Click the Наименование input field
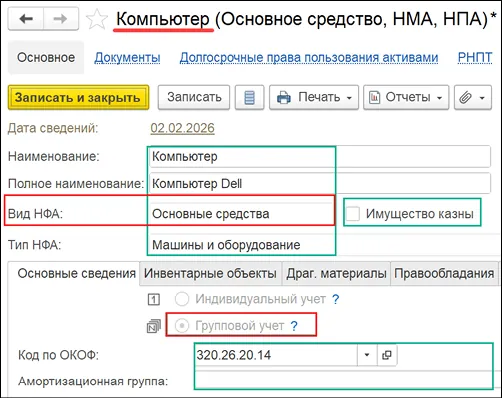Image resolution: width=502 pixels, height=398 pixels. [x=320, y=156]
